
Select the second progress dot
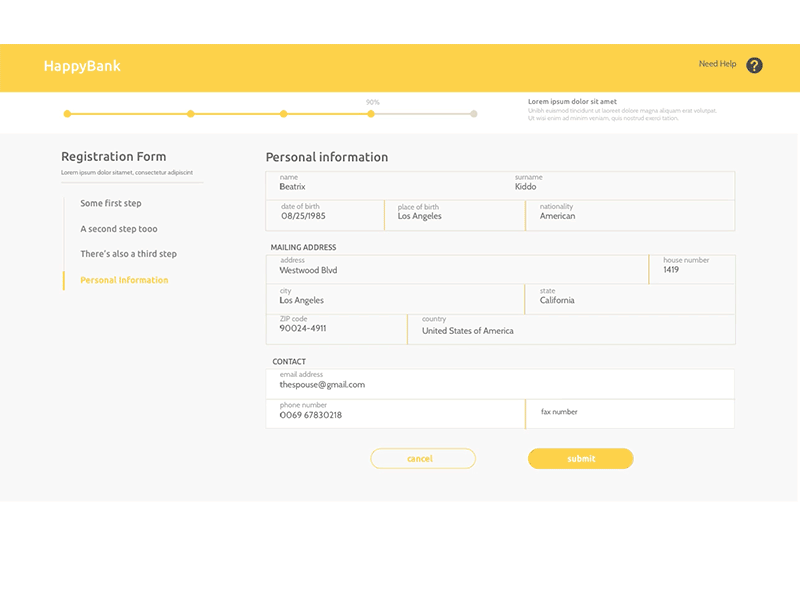tap(190, 114)
